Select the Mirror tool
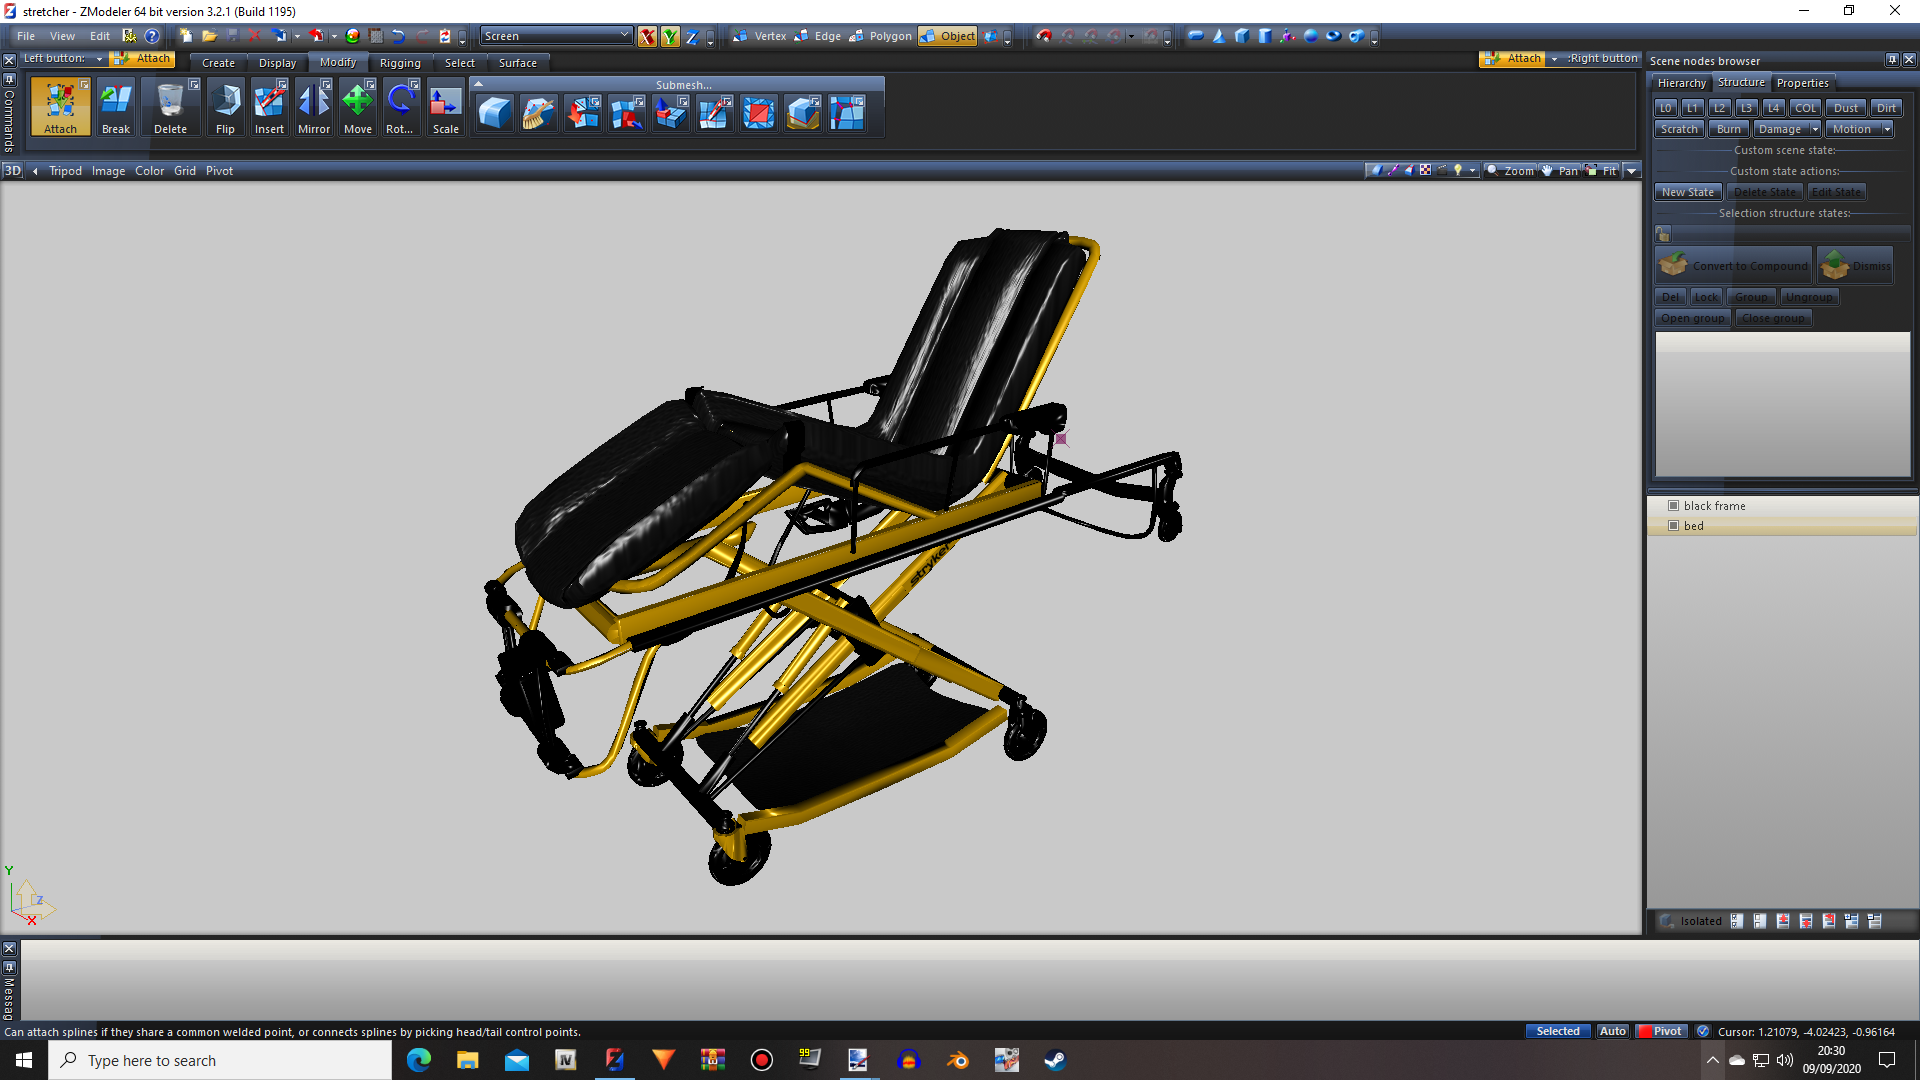Screen dimensions: 1920x1080 [x=313, y=107]
